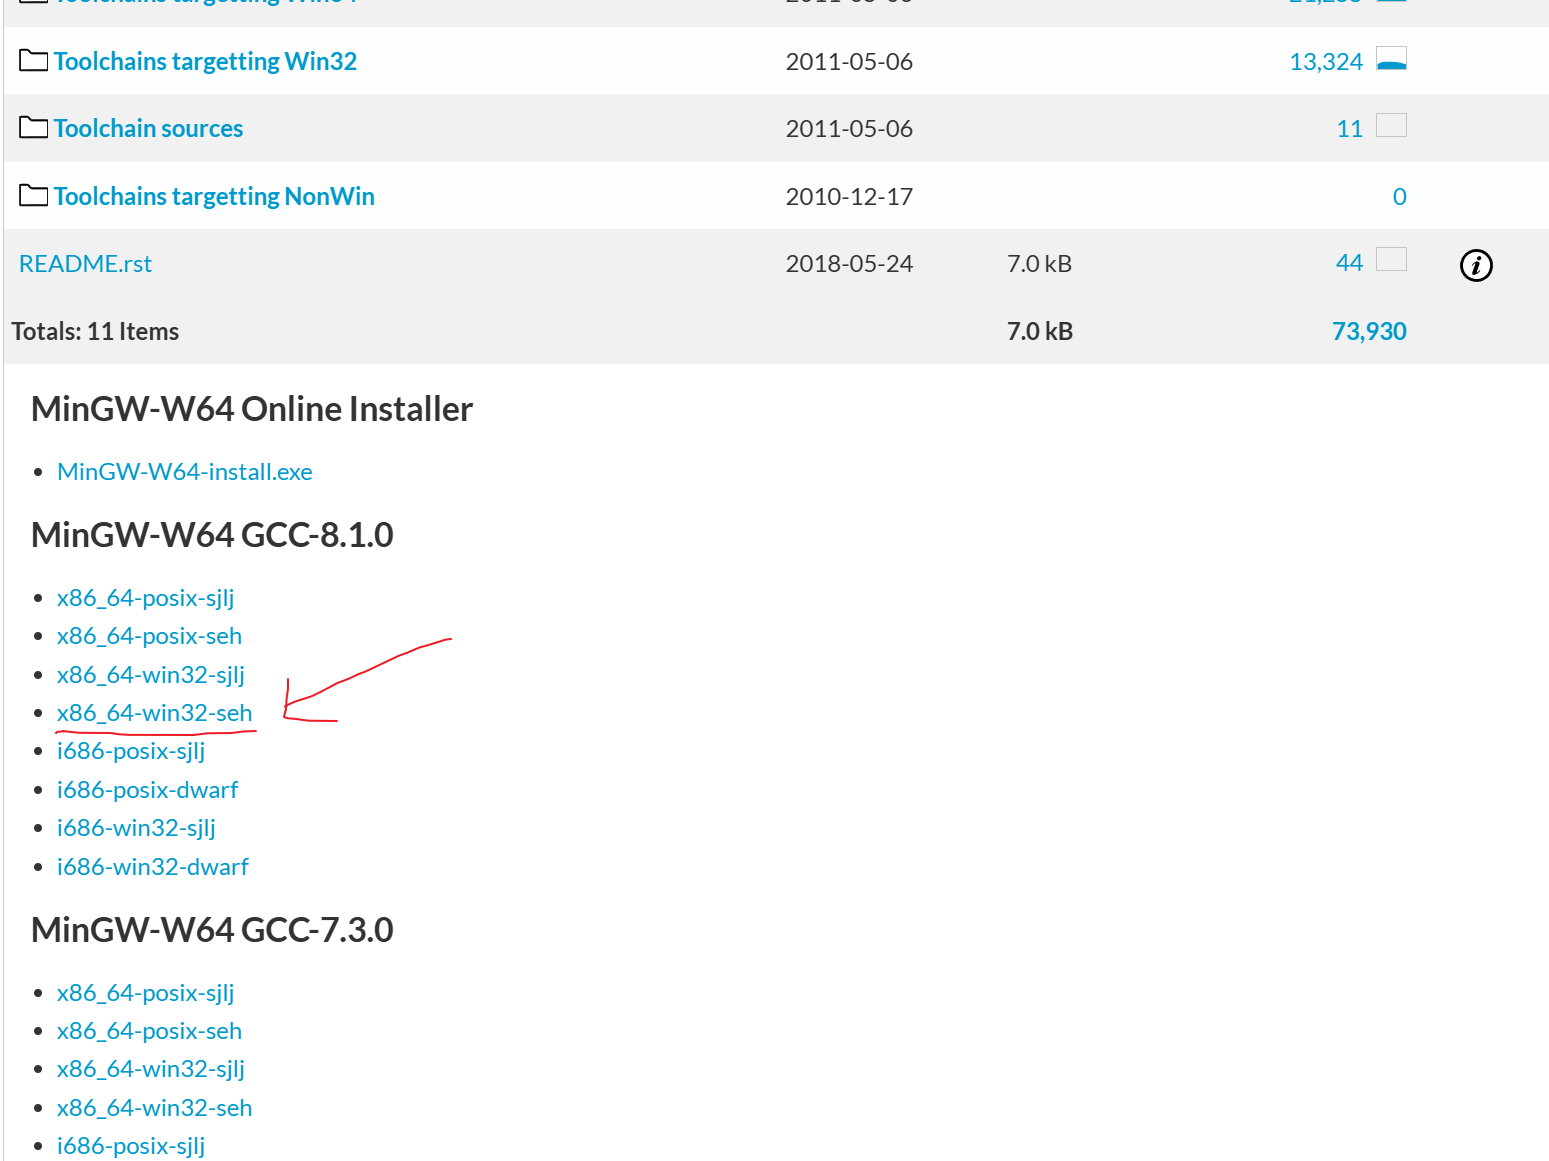Click the i686-win32-dwarf link under GCC-8.1.0

pyautogui.click(x=153, y=867)
